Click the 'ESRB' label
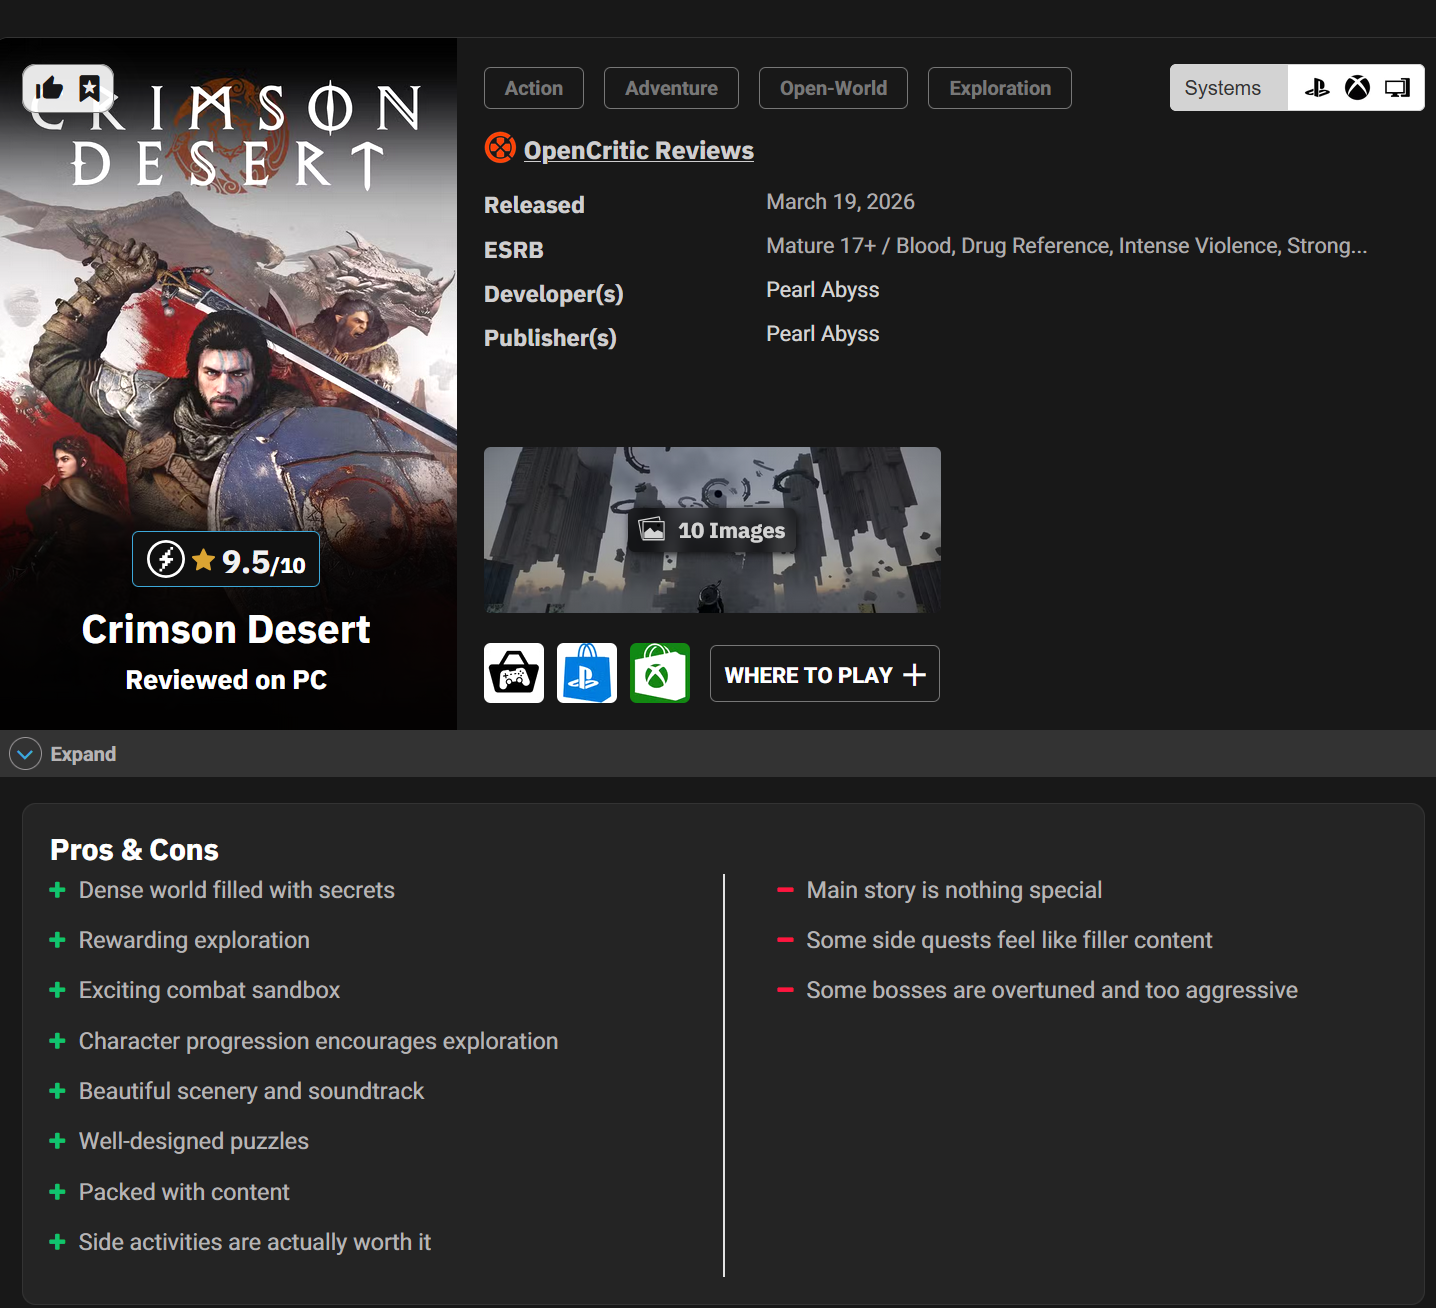The image size is (1436, 1308). [x=514, y=250]
